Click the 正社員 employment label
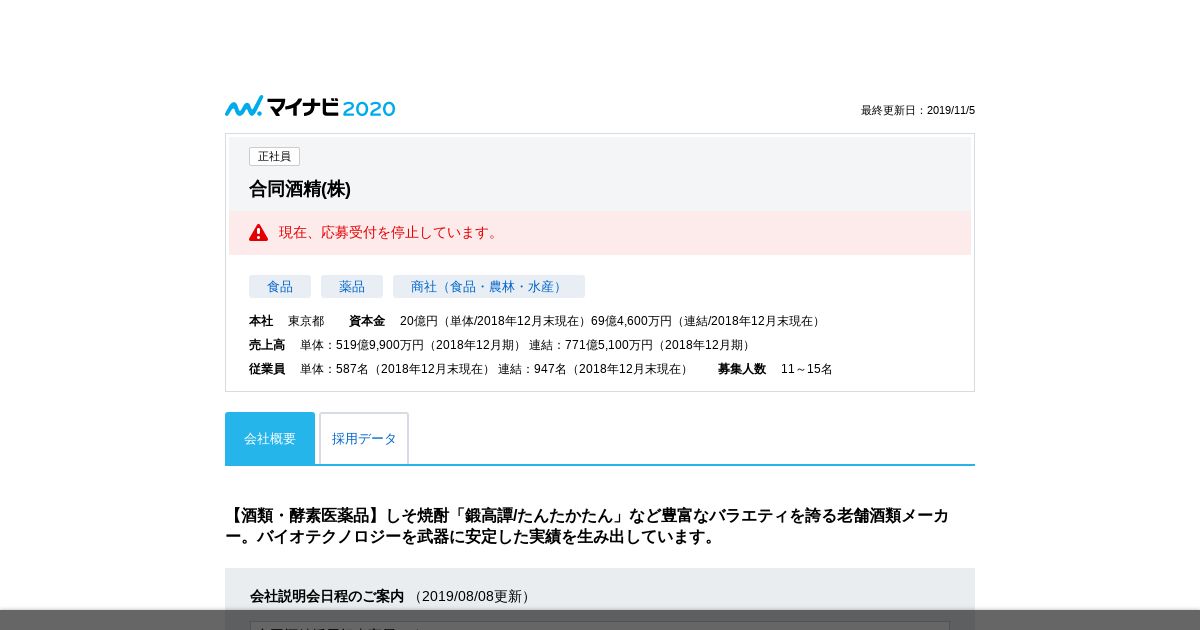The image size is (1200, 630). 274,157
